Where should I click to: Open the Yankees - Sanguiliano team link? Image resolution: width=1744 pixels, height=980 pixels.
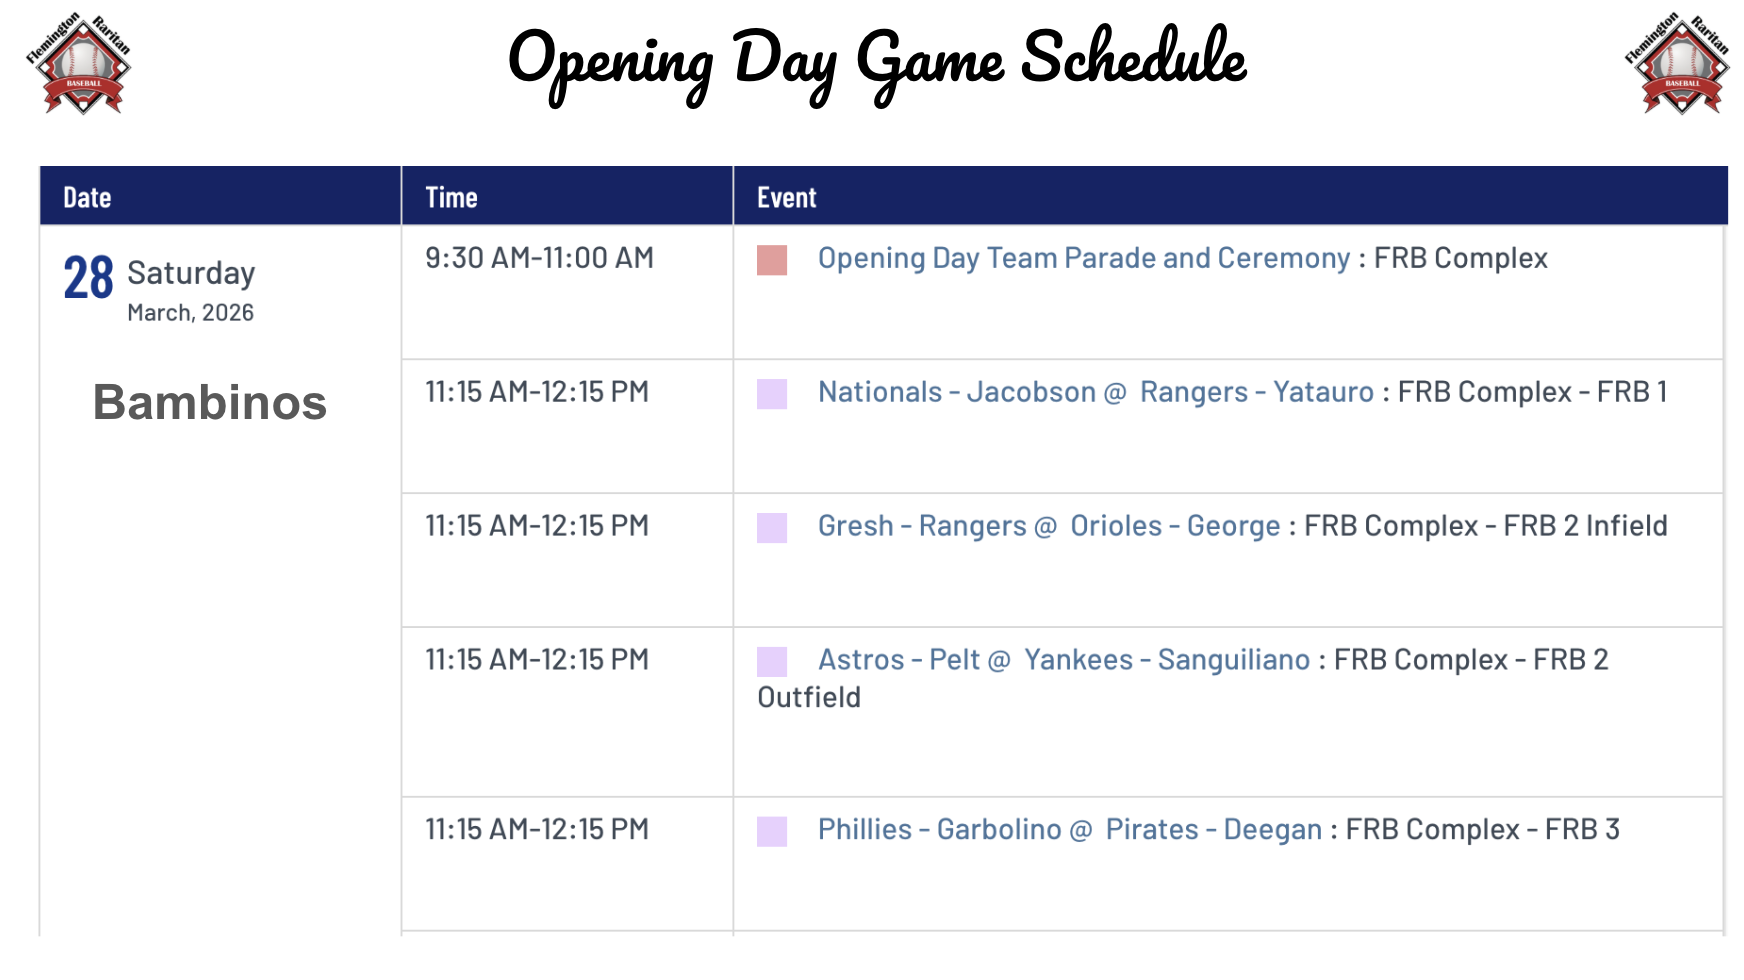(1167, 660)
